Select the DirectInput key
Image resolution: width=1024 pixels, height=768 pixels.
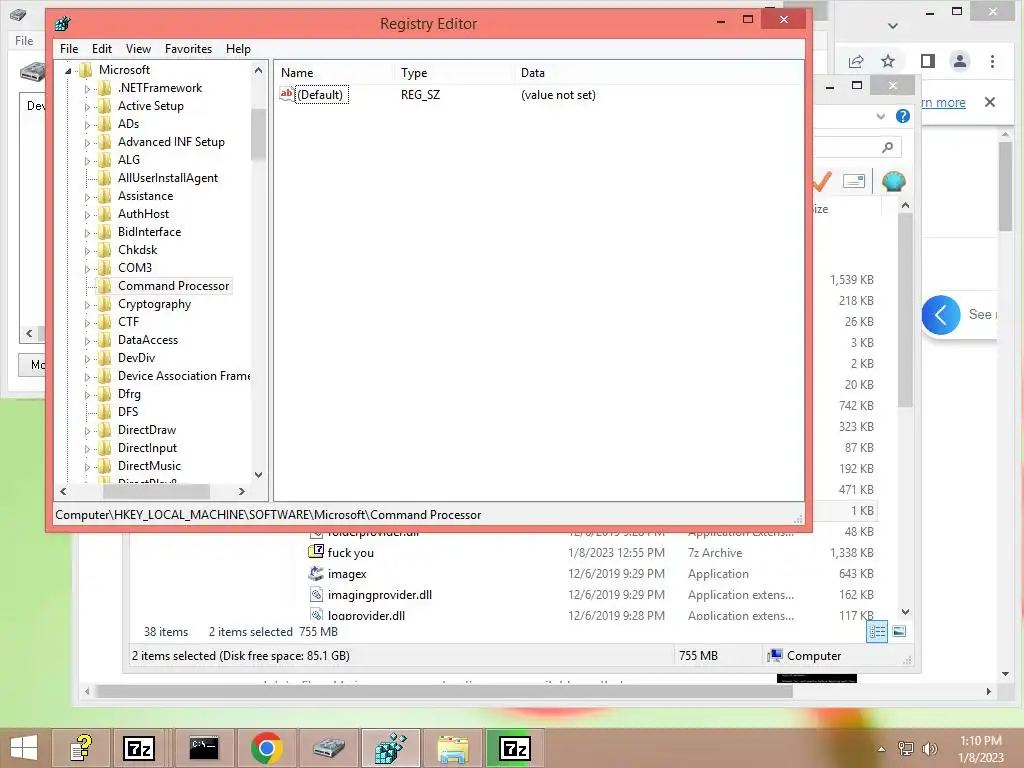tap(147, 448)
